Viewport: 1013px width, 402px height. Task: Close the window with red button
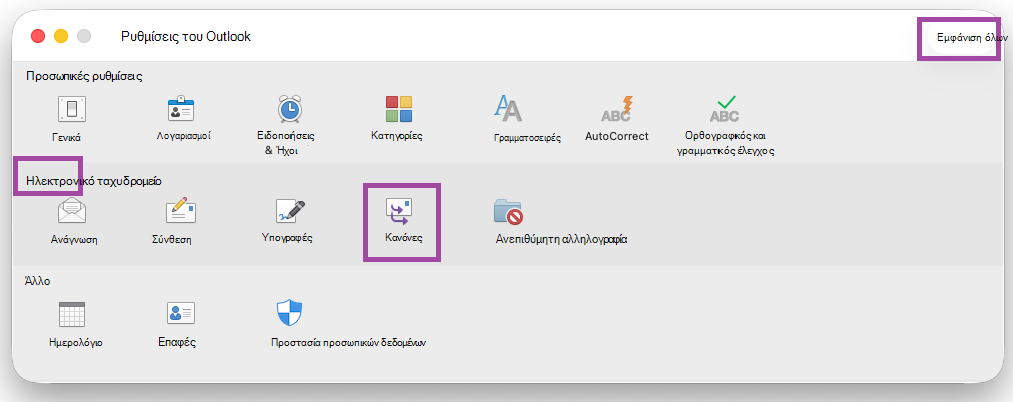(x=38, y=36)
